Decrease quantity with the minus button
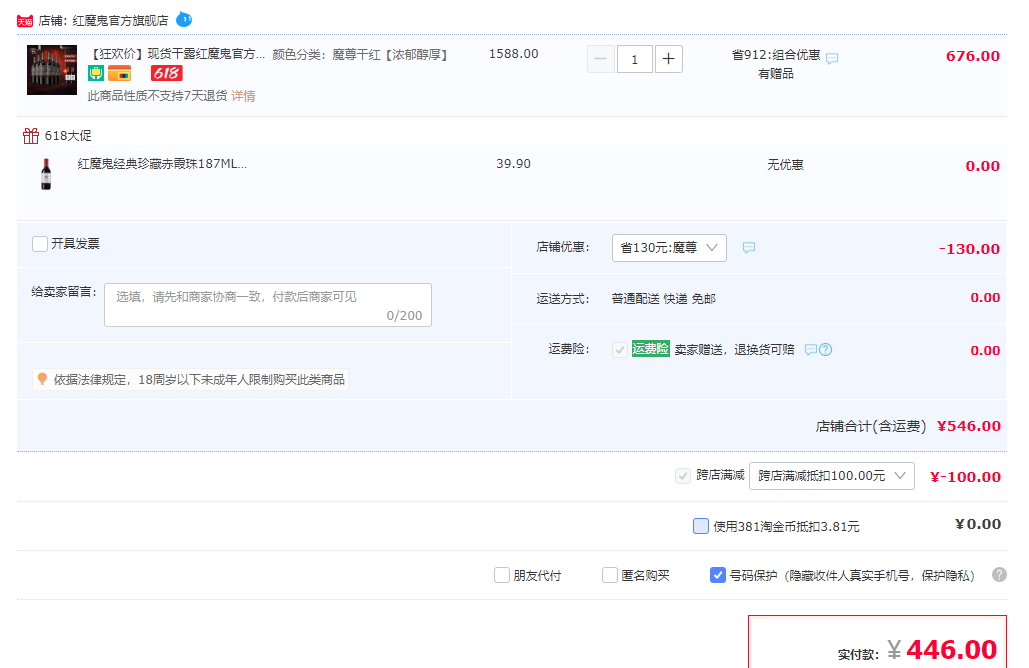Image resolution: width=1029 pixels, height=668 pixels. [x=600, y=59]
